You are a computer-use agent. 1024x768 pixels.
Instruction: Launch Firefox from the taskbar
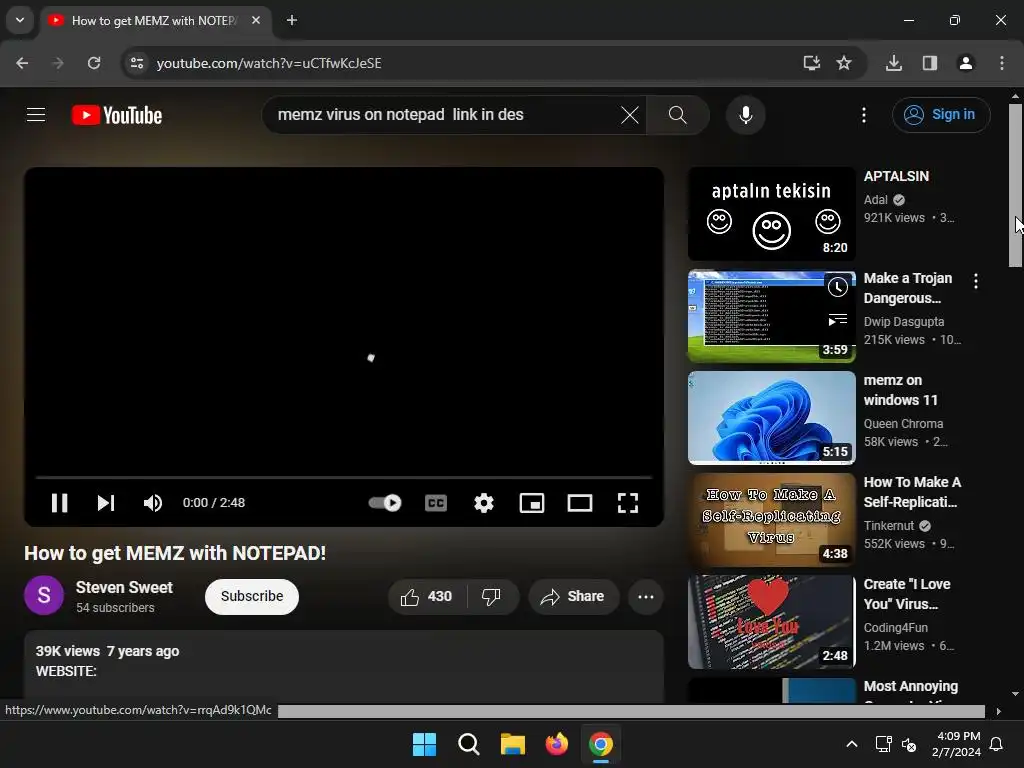[556, 744]
